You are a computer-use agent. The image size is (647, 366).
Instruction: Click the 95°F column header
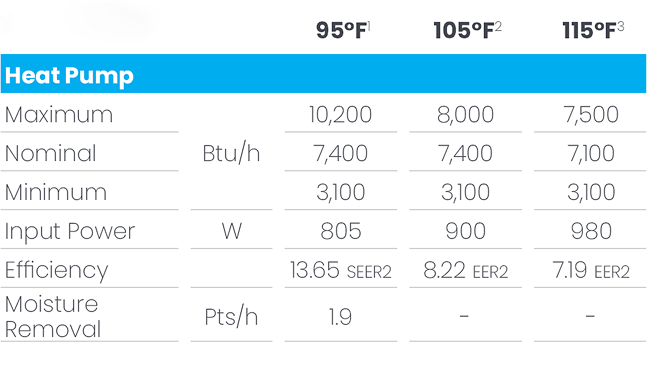(x=343, y=30)
